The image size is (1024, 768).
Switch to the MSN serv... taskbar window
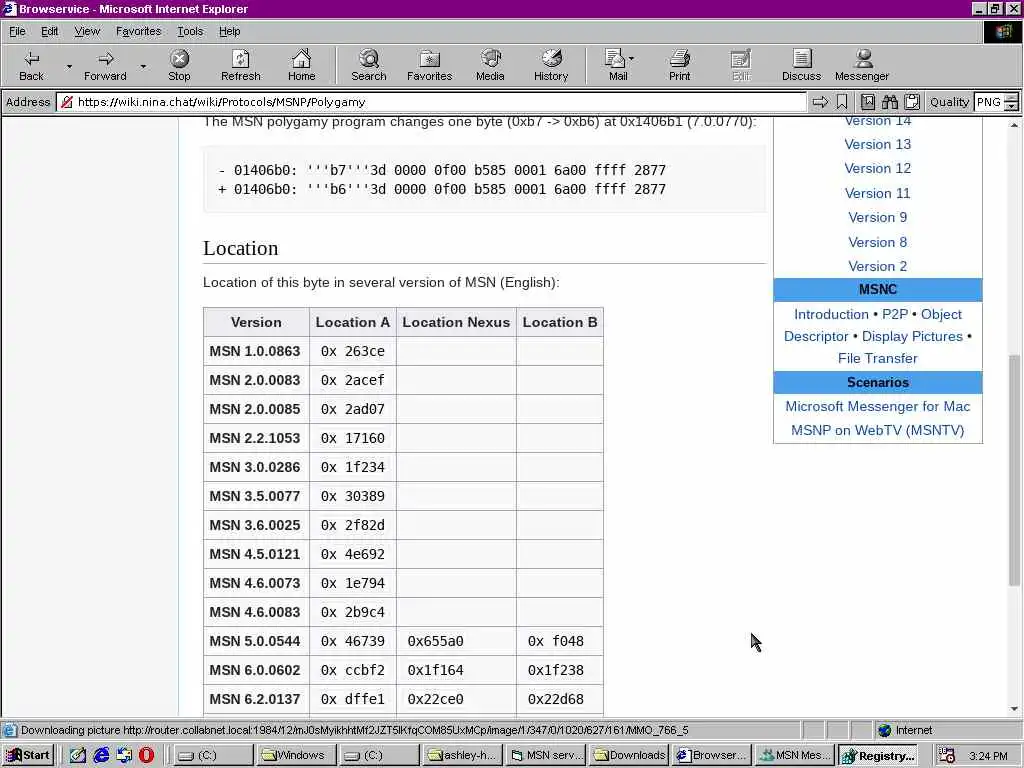click(x=547, y=755)
